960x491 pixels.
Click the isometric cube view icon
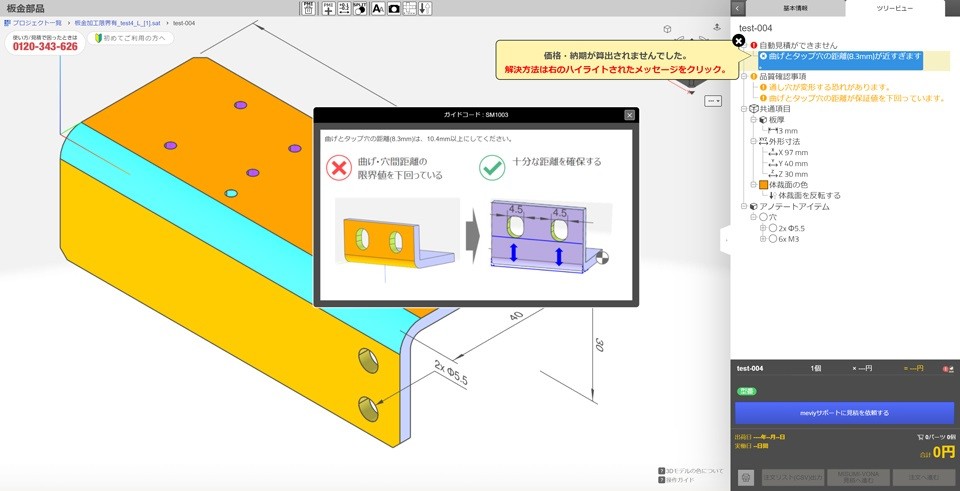point(667,29)
